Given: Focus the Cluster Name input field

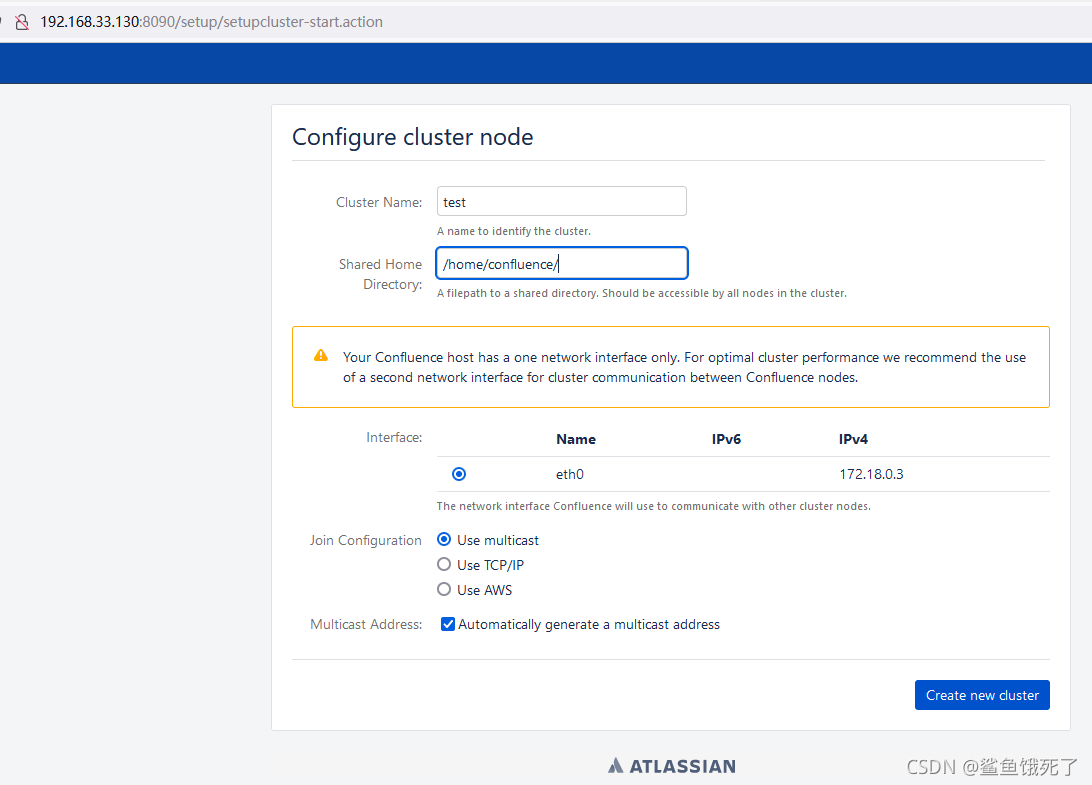Looking at the screenshot, I should click(561, 201).
